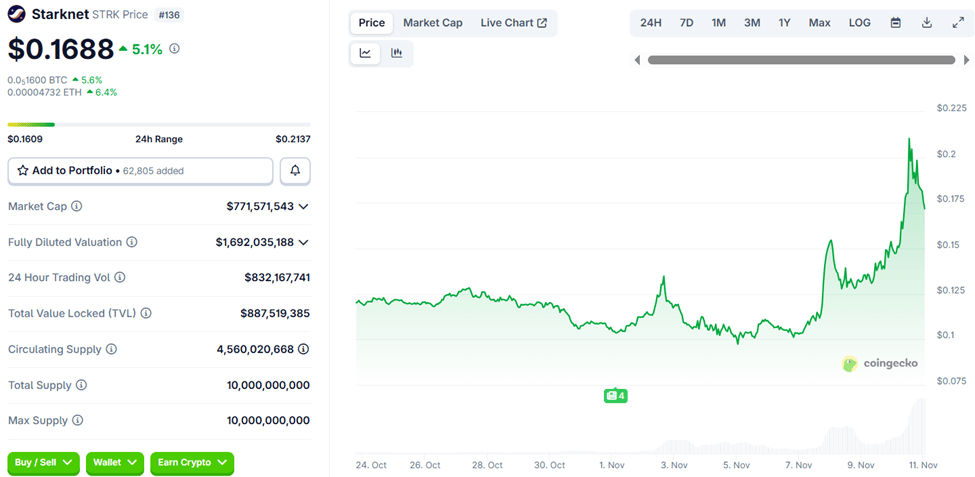Switch to candlestick chart view icon
Image resolution: width=975 pixels, height=477 pixels.
[397, 53]
